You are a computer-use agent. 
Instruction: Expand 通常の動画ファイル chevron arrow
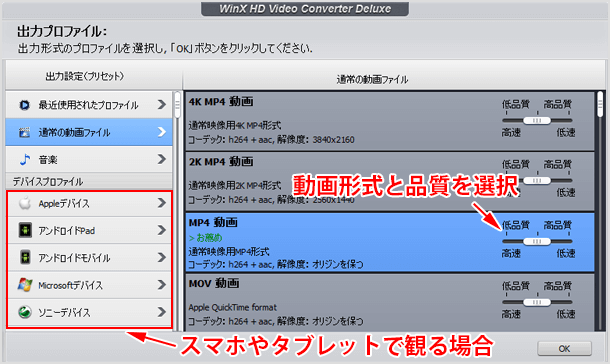[x=162, y=132]
